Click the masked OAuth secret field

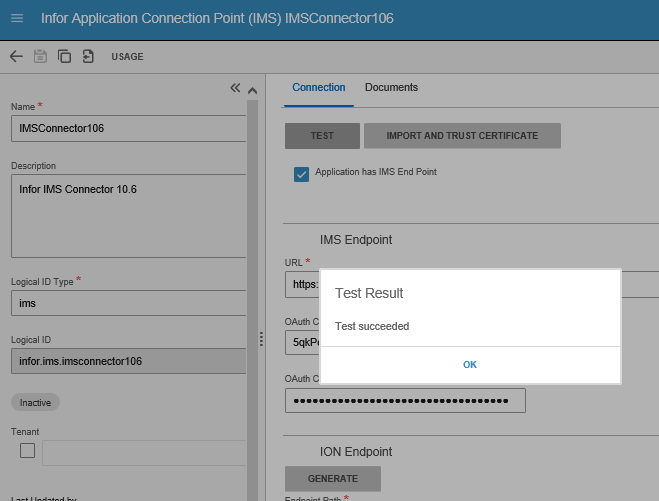(x=405, y=401)
